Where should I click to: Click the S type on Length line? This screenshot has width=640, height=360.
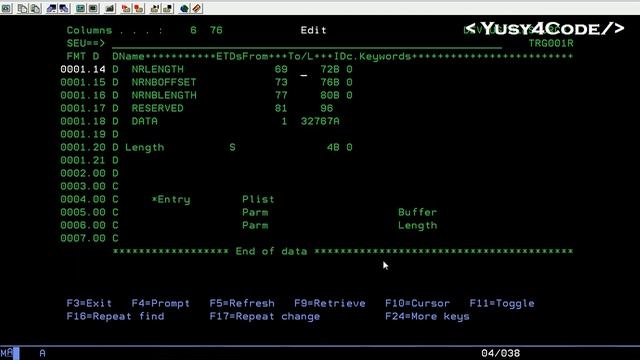pos(232,147)
